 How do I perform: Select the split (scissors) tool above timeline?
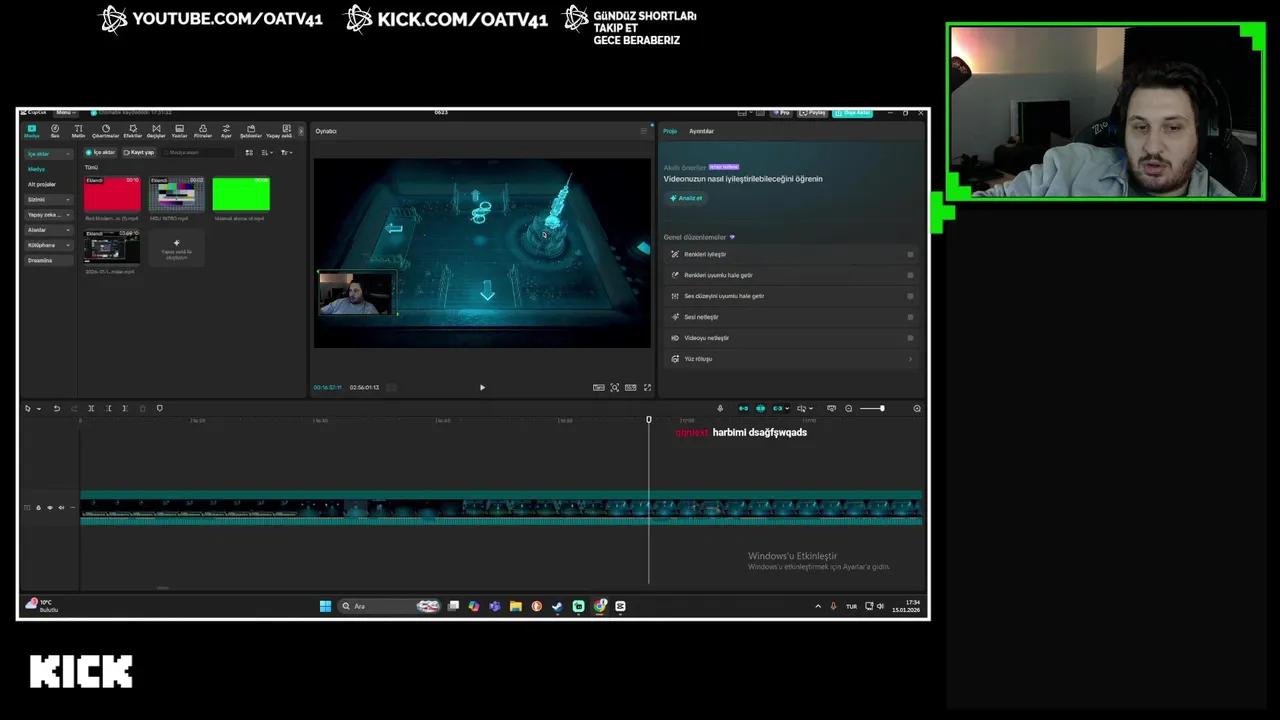92,408
